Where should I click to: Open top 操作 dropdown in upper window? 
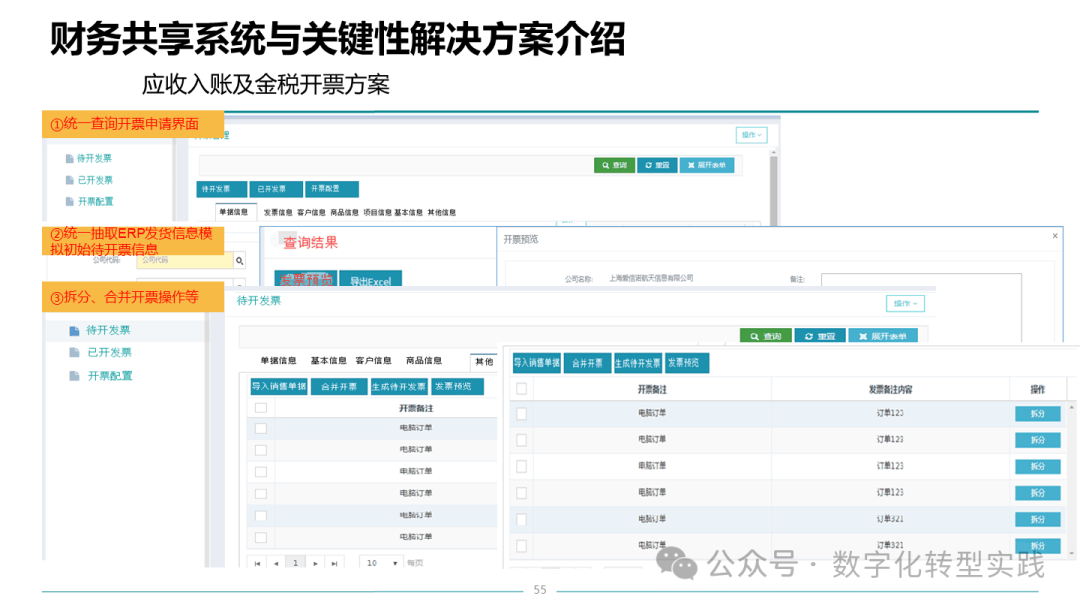point(751,135)
